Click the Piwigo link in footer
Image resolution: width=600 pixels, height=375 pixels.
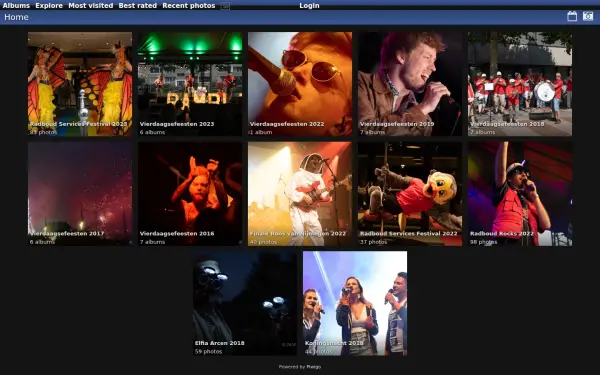pos(314,367)
